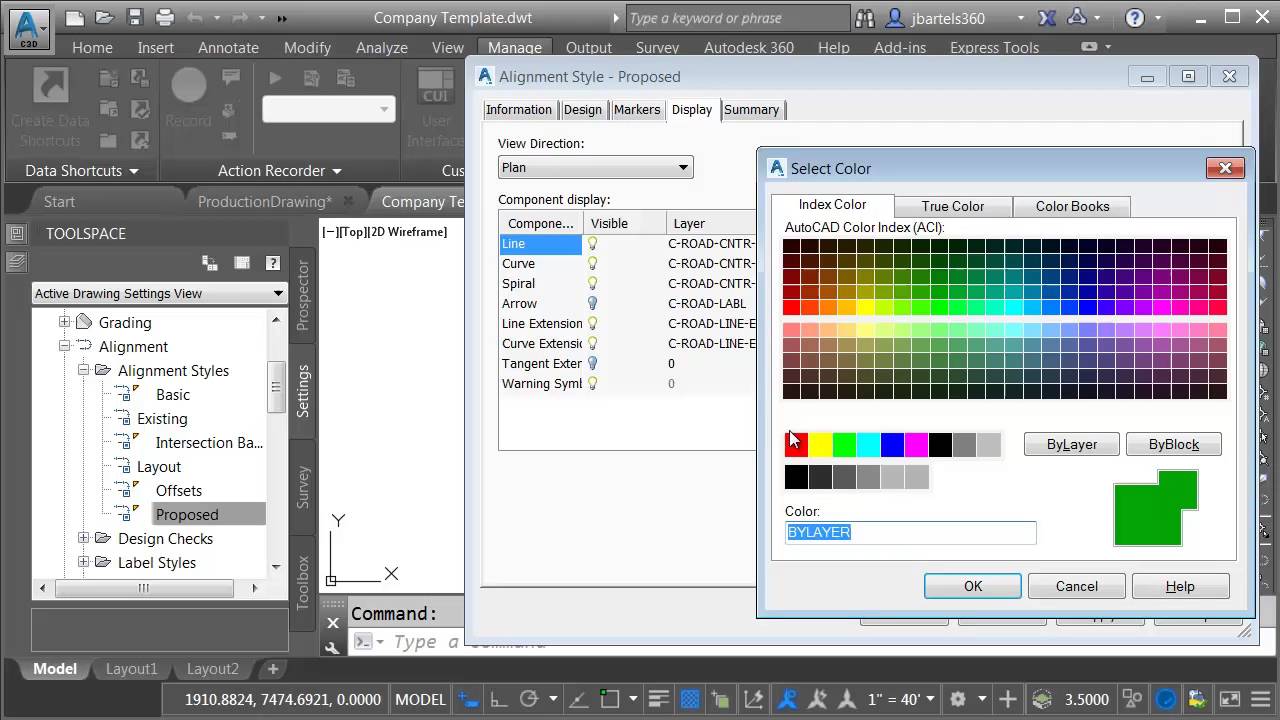The width and height of the screenshot is (1280, 720).
Task: Select the Proposed alignment style
Action: tap(187, 514)
